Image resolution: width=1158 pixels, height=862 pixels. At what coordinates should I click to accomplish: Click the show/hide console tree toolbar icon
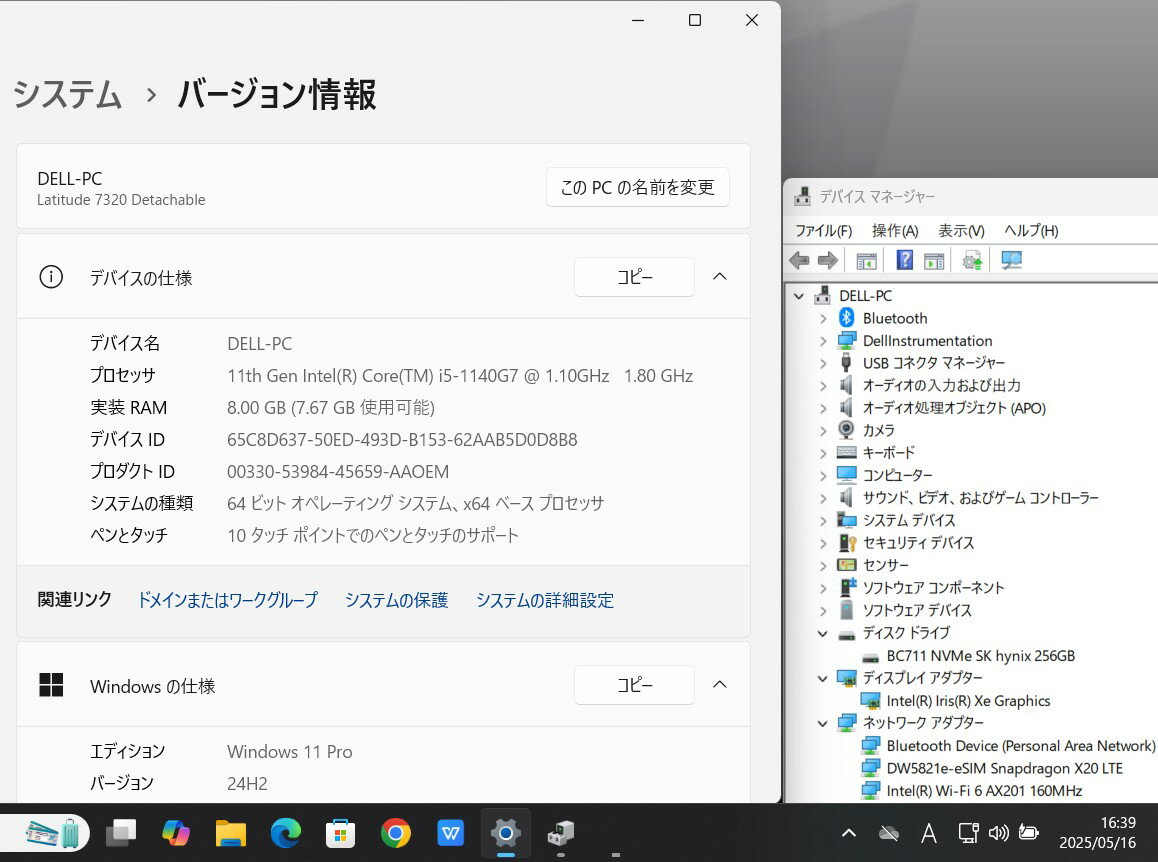point(866,260)
